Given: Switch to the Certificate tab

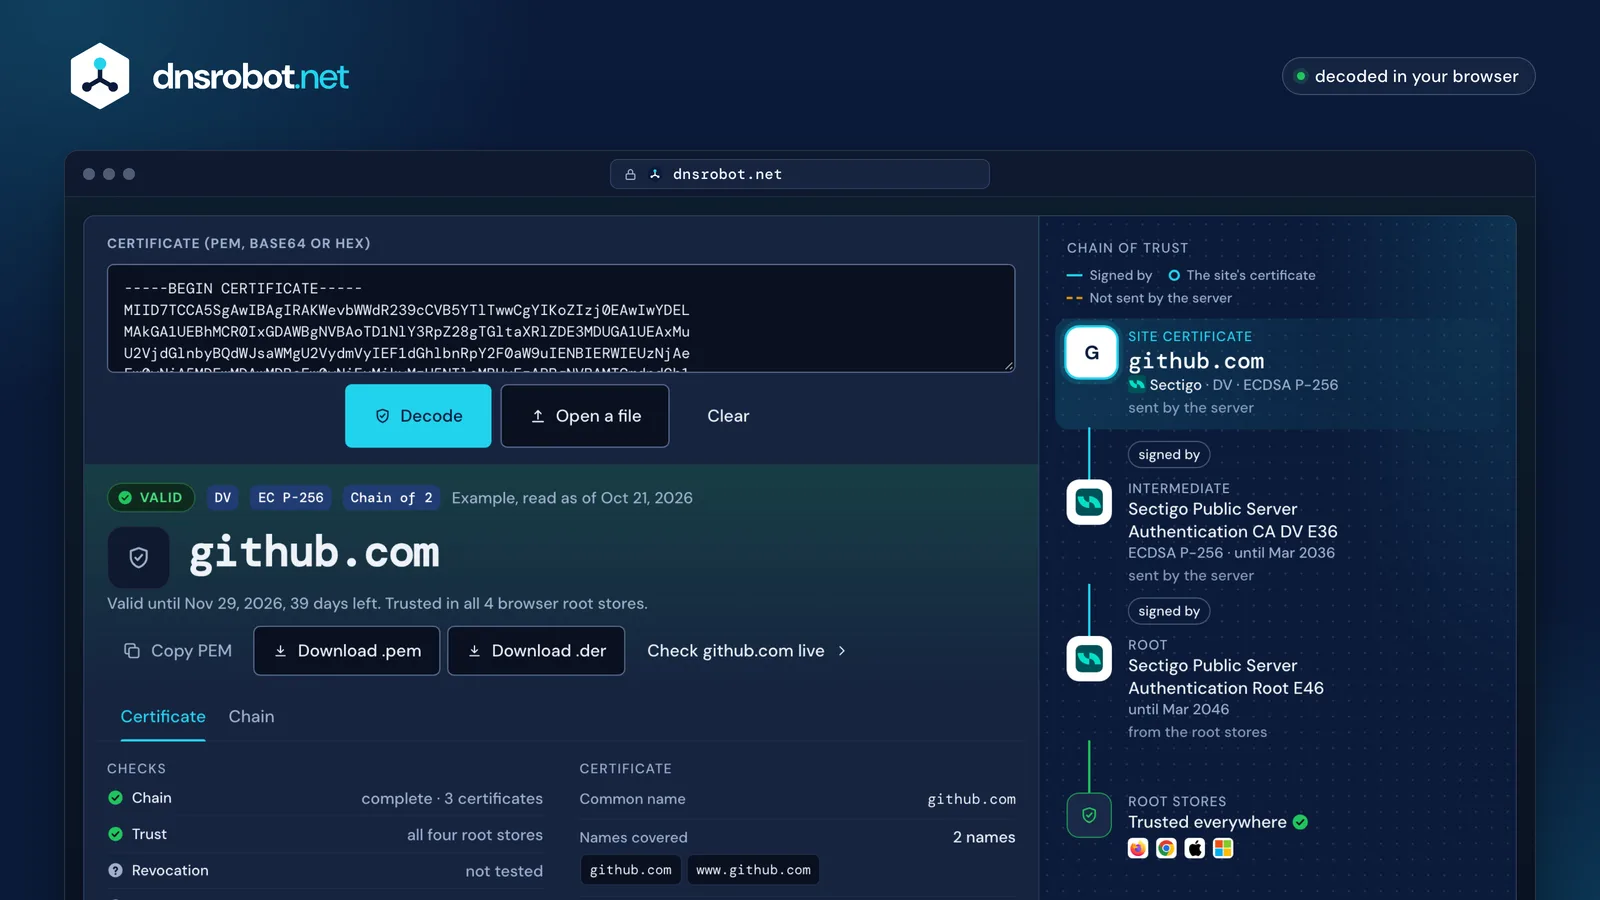Looking at the screenshot, I should 163,717.
